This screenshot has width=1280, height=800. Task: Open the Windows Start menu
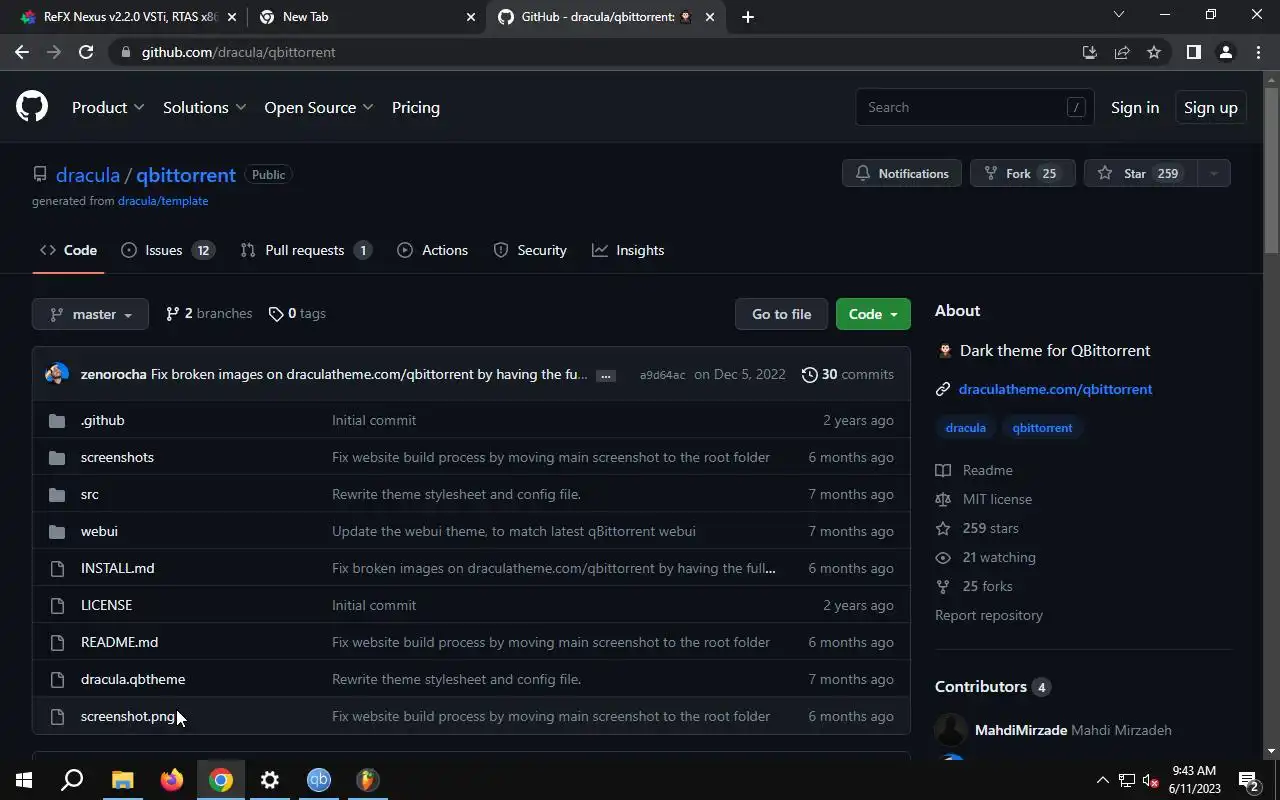(x=24, y=780)
